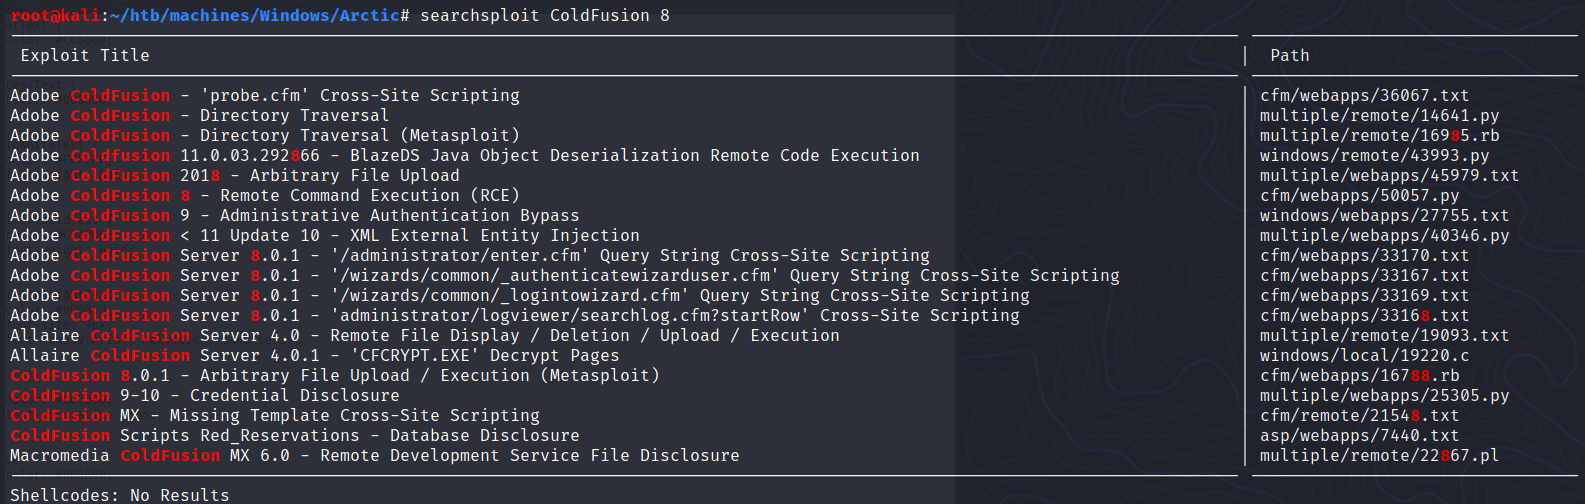
Task: Click the Shellcodes: No Results line
Action: (120, 495)
